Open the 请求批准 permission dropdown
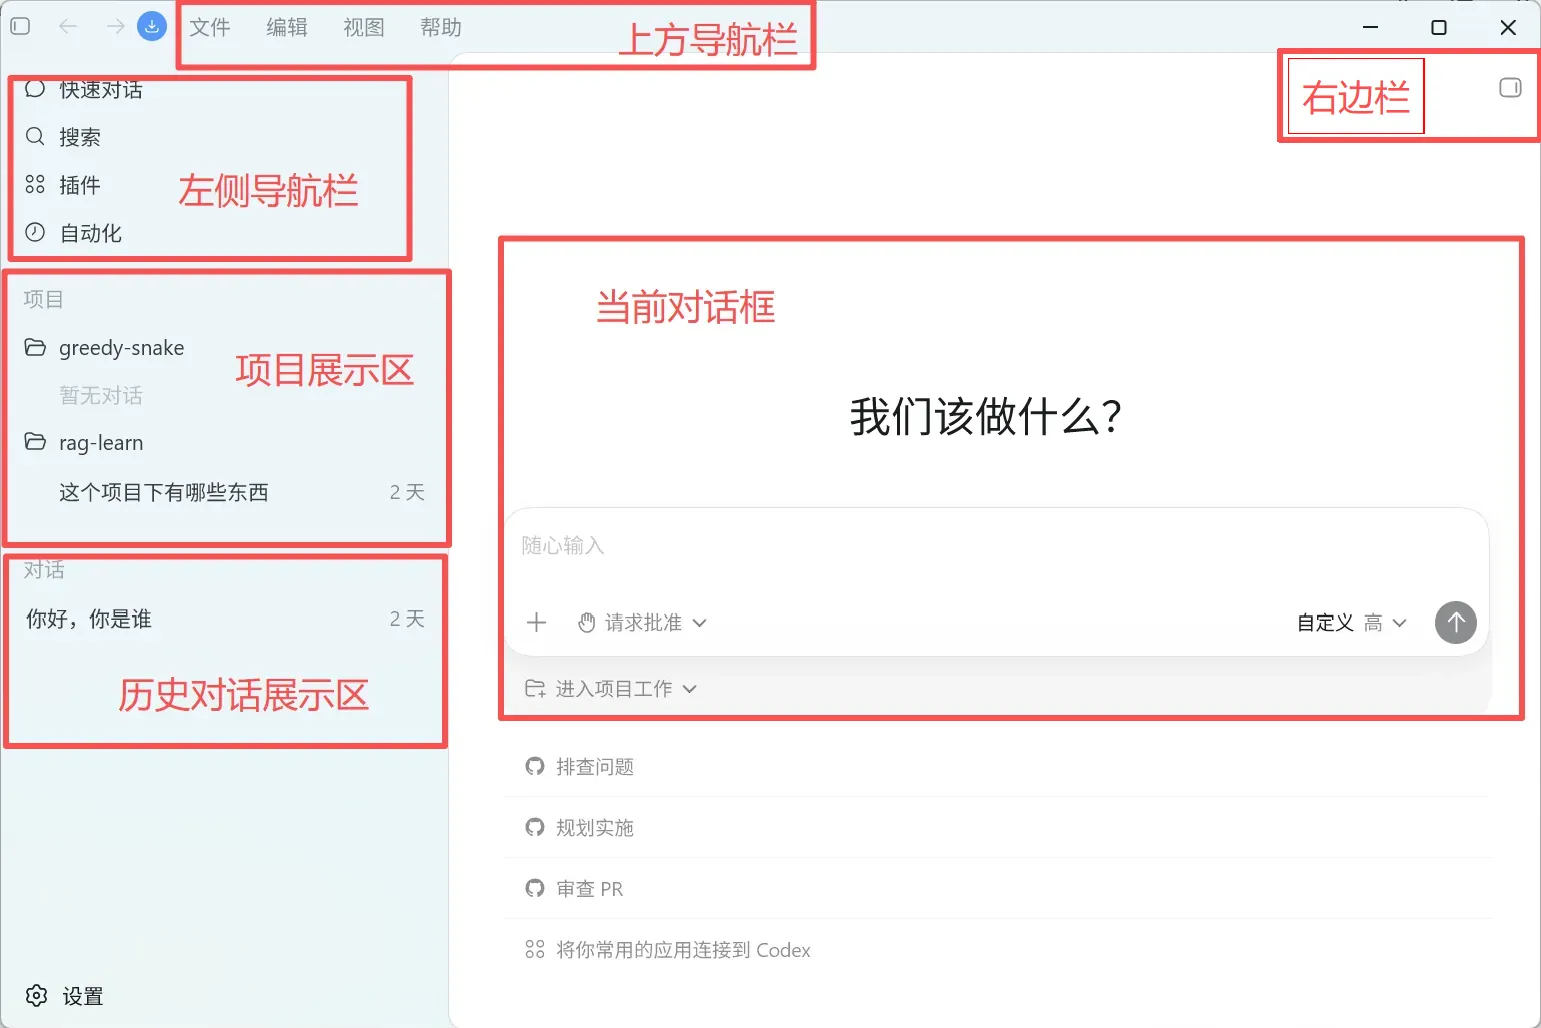 [643, 622]
